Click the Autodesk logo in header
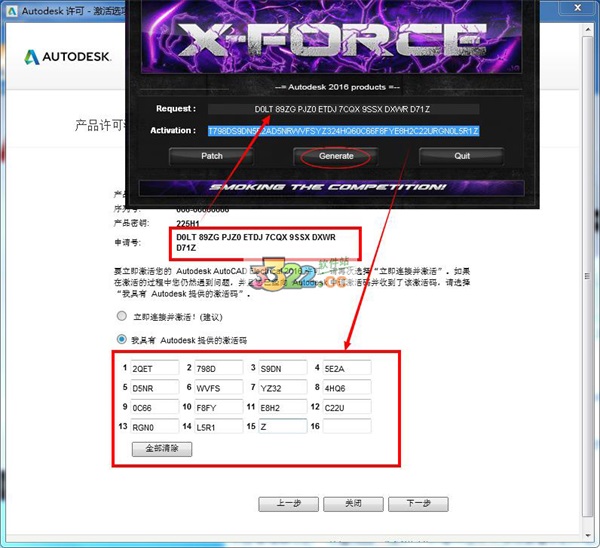 68,57
